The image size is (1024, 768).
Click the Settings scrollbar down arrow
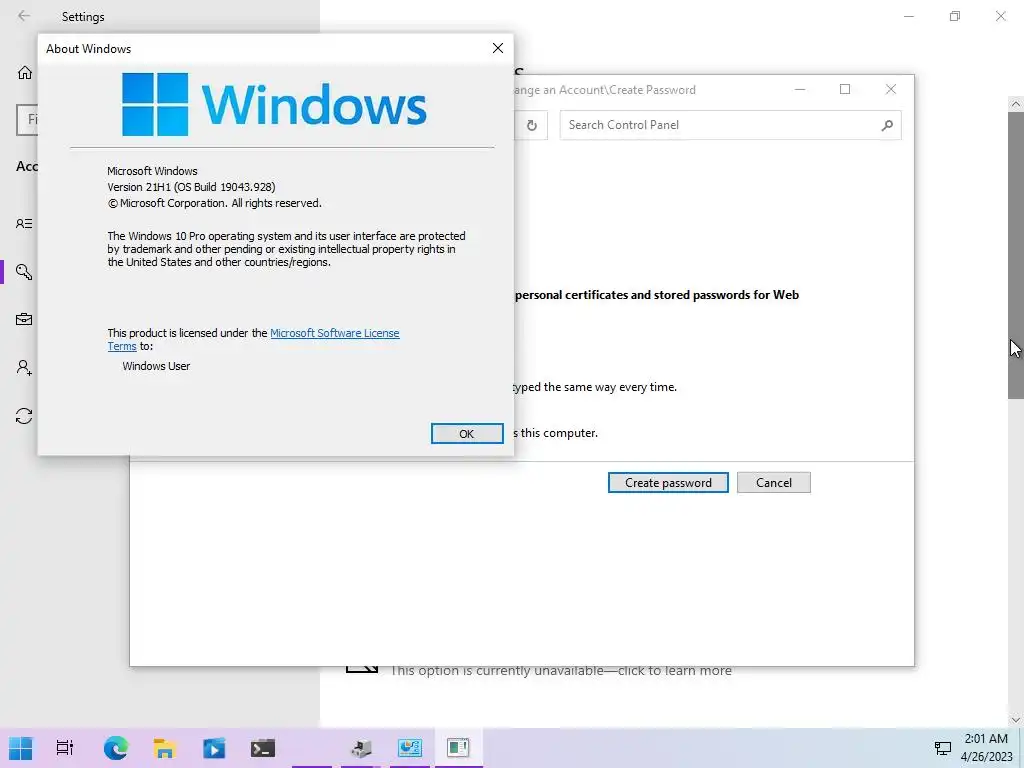pyautogui.click(x=1016, y=720)
